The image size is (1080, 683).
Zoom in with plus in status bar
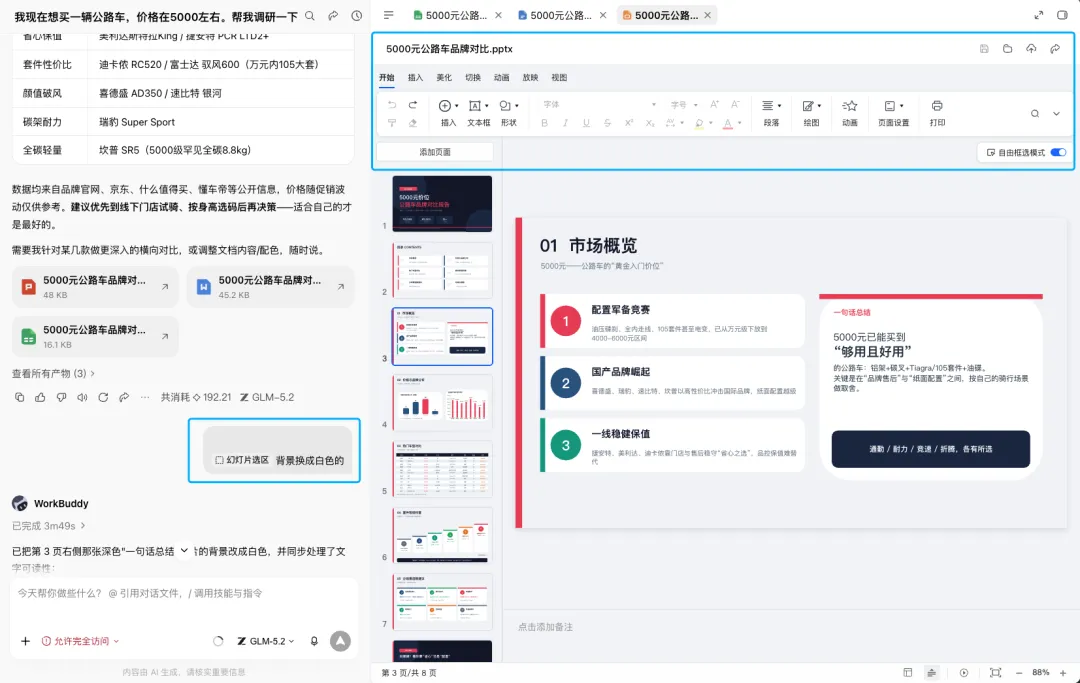[x=1063, y=673]
